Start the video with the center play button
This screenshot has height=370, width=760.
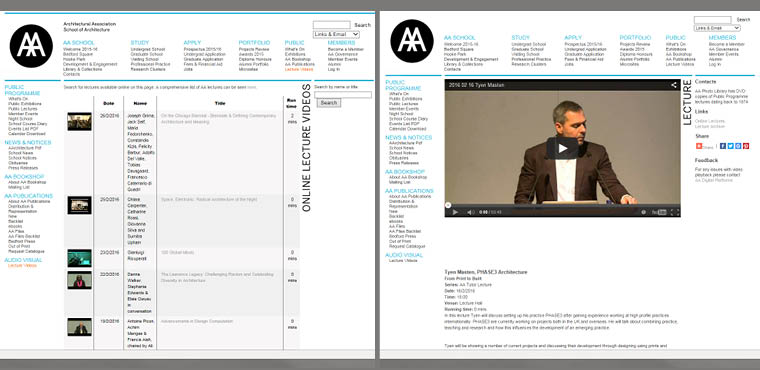562,148
